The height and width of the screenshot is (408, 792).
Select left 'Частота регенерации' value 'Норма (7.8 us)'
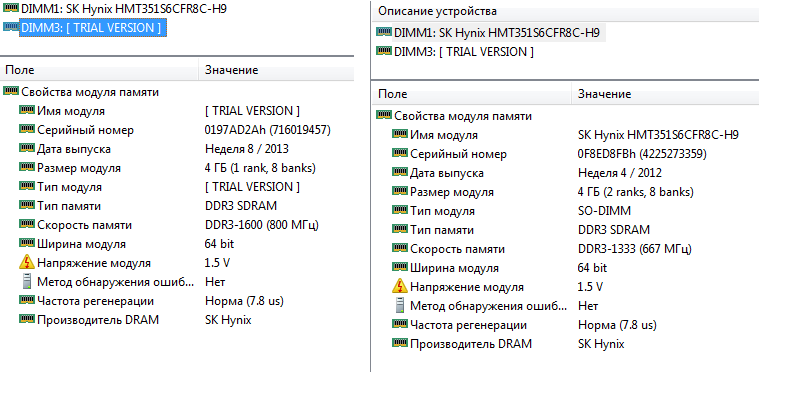[x=244, y=301]
